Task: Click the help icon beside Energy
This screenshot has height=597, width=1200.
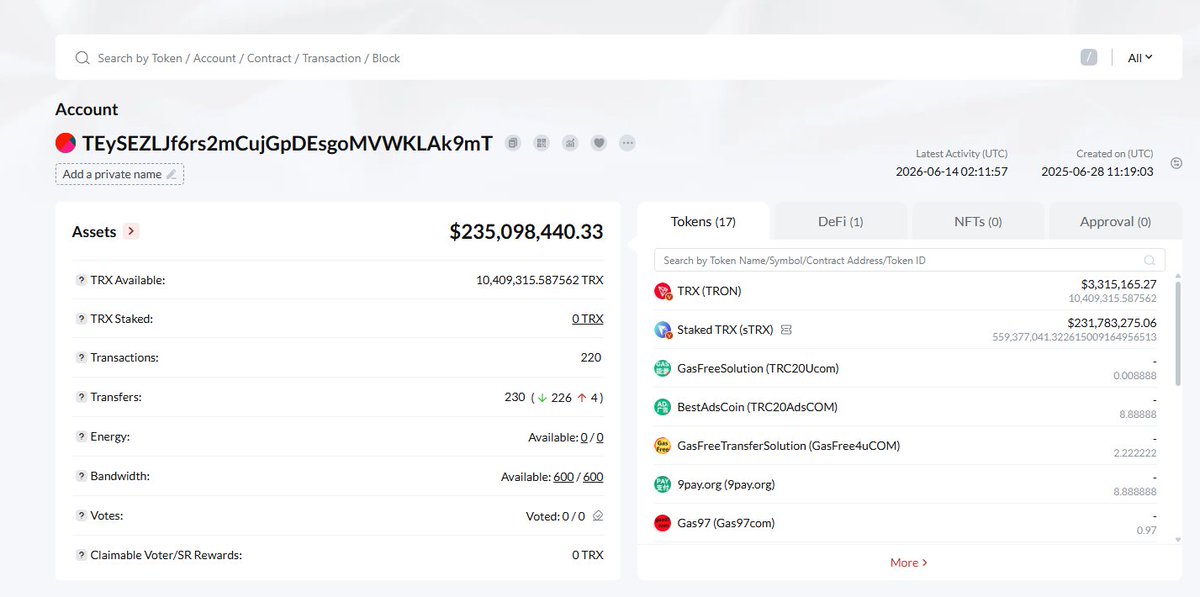Action: (81, 437)
